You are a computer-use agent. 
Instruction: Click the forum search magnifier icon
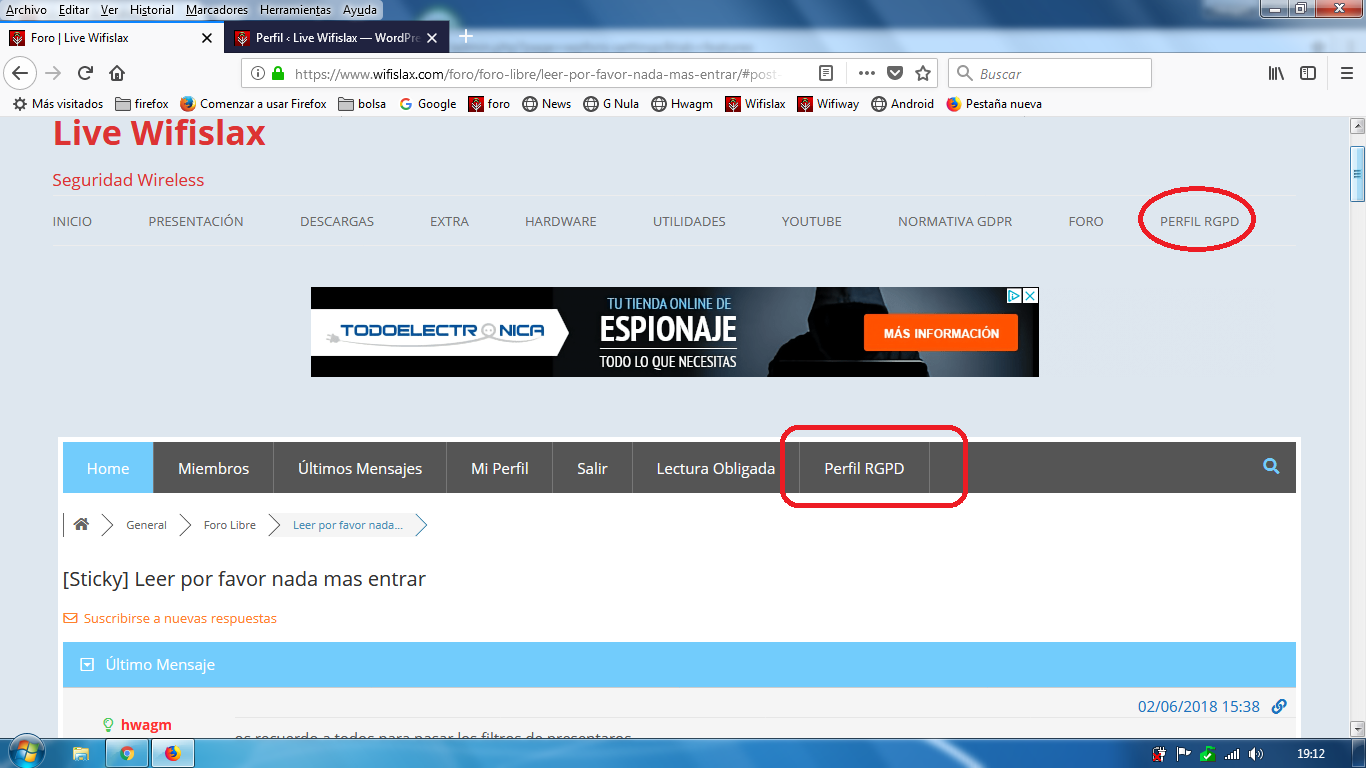click(x=1271, y=466)
